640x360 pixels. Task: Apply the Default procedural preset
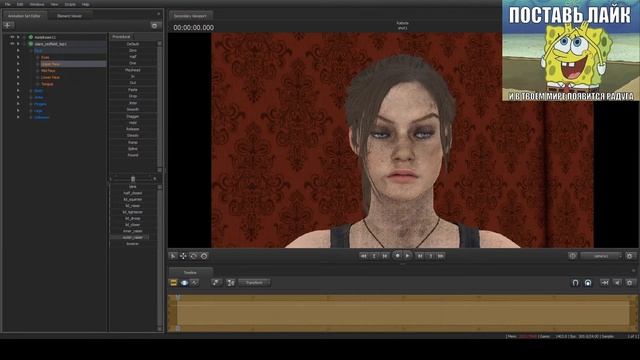133,44
